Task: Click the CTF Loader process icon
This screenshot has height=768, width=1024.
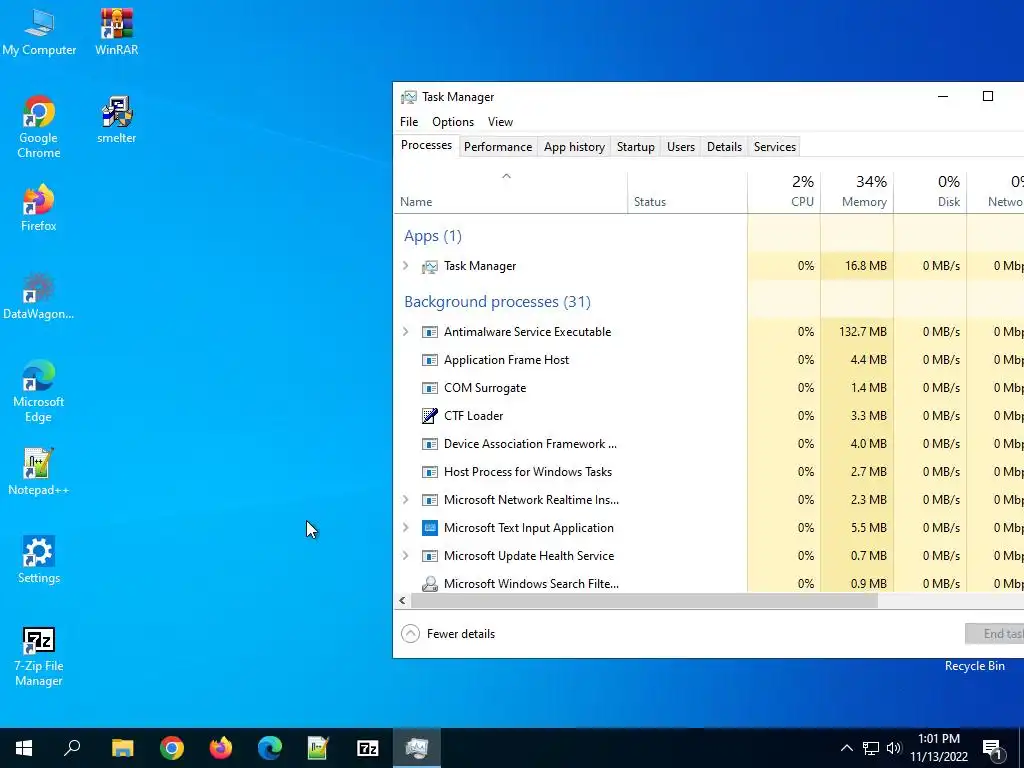Action: 430,416
